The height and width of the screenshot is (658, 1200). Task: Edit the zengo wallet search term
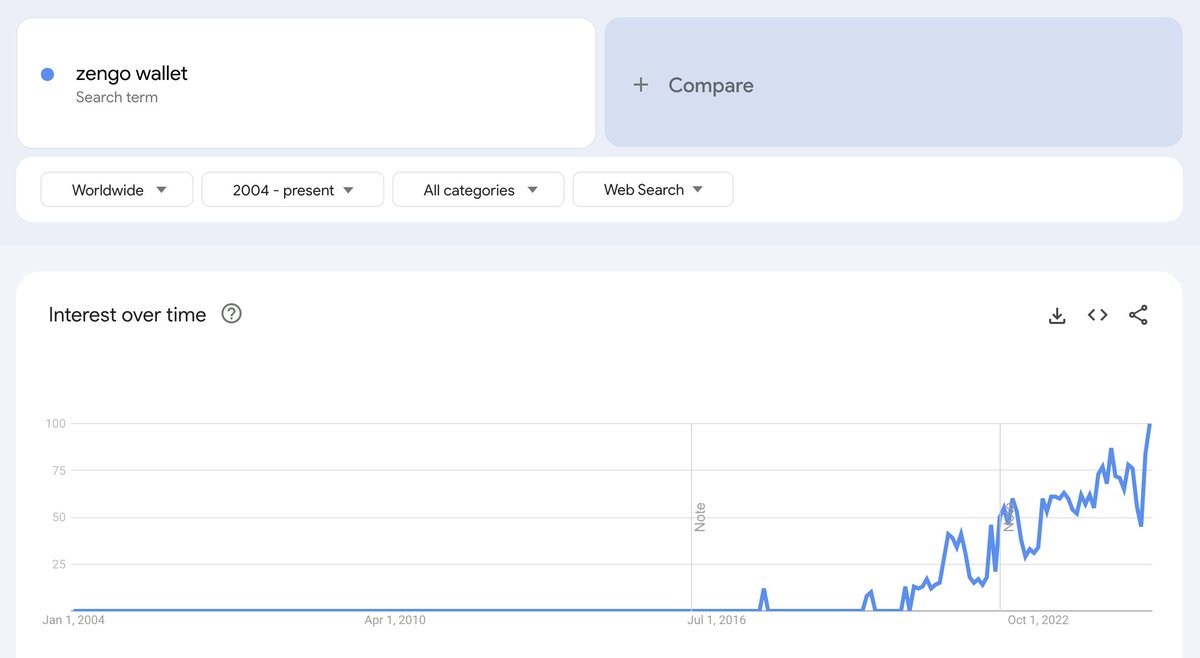132,73
